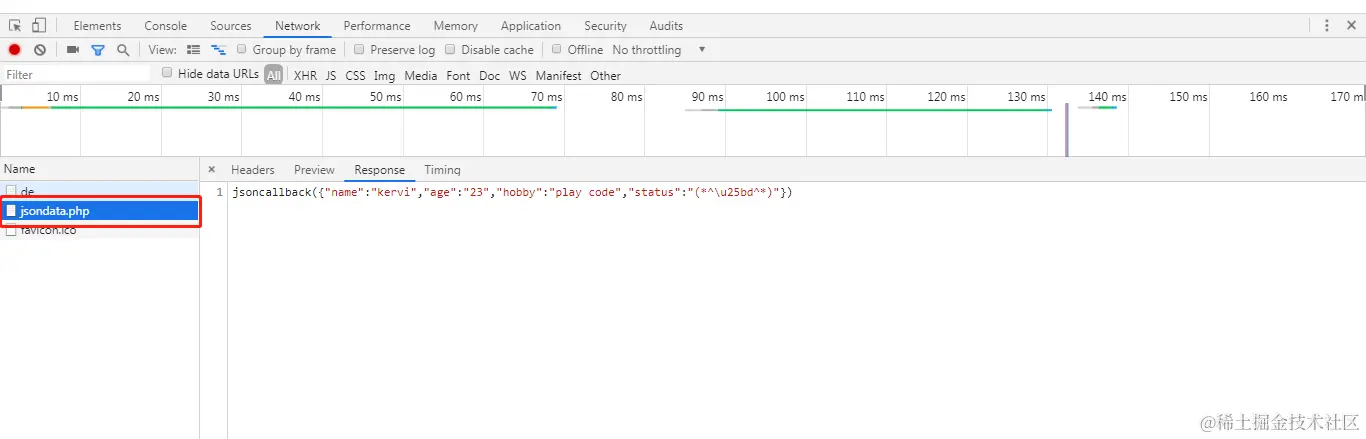
Task: Open the Memory tab
Action: 455,26
